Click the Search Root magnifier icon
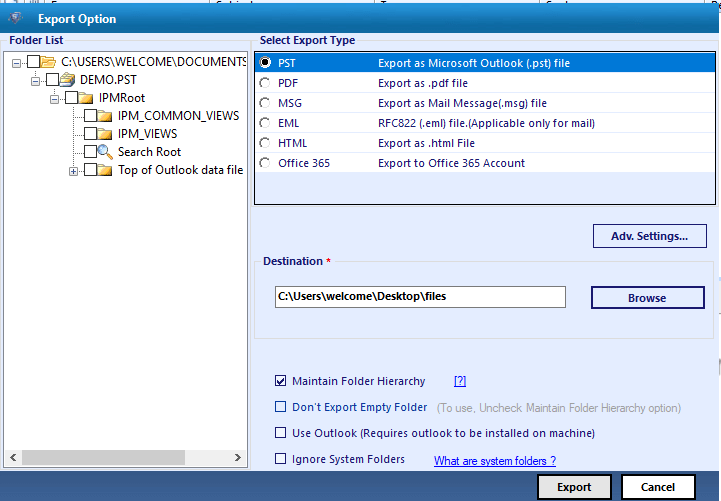Screen dimensions: 721x501 [105, 152]
